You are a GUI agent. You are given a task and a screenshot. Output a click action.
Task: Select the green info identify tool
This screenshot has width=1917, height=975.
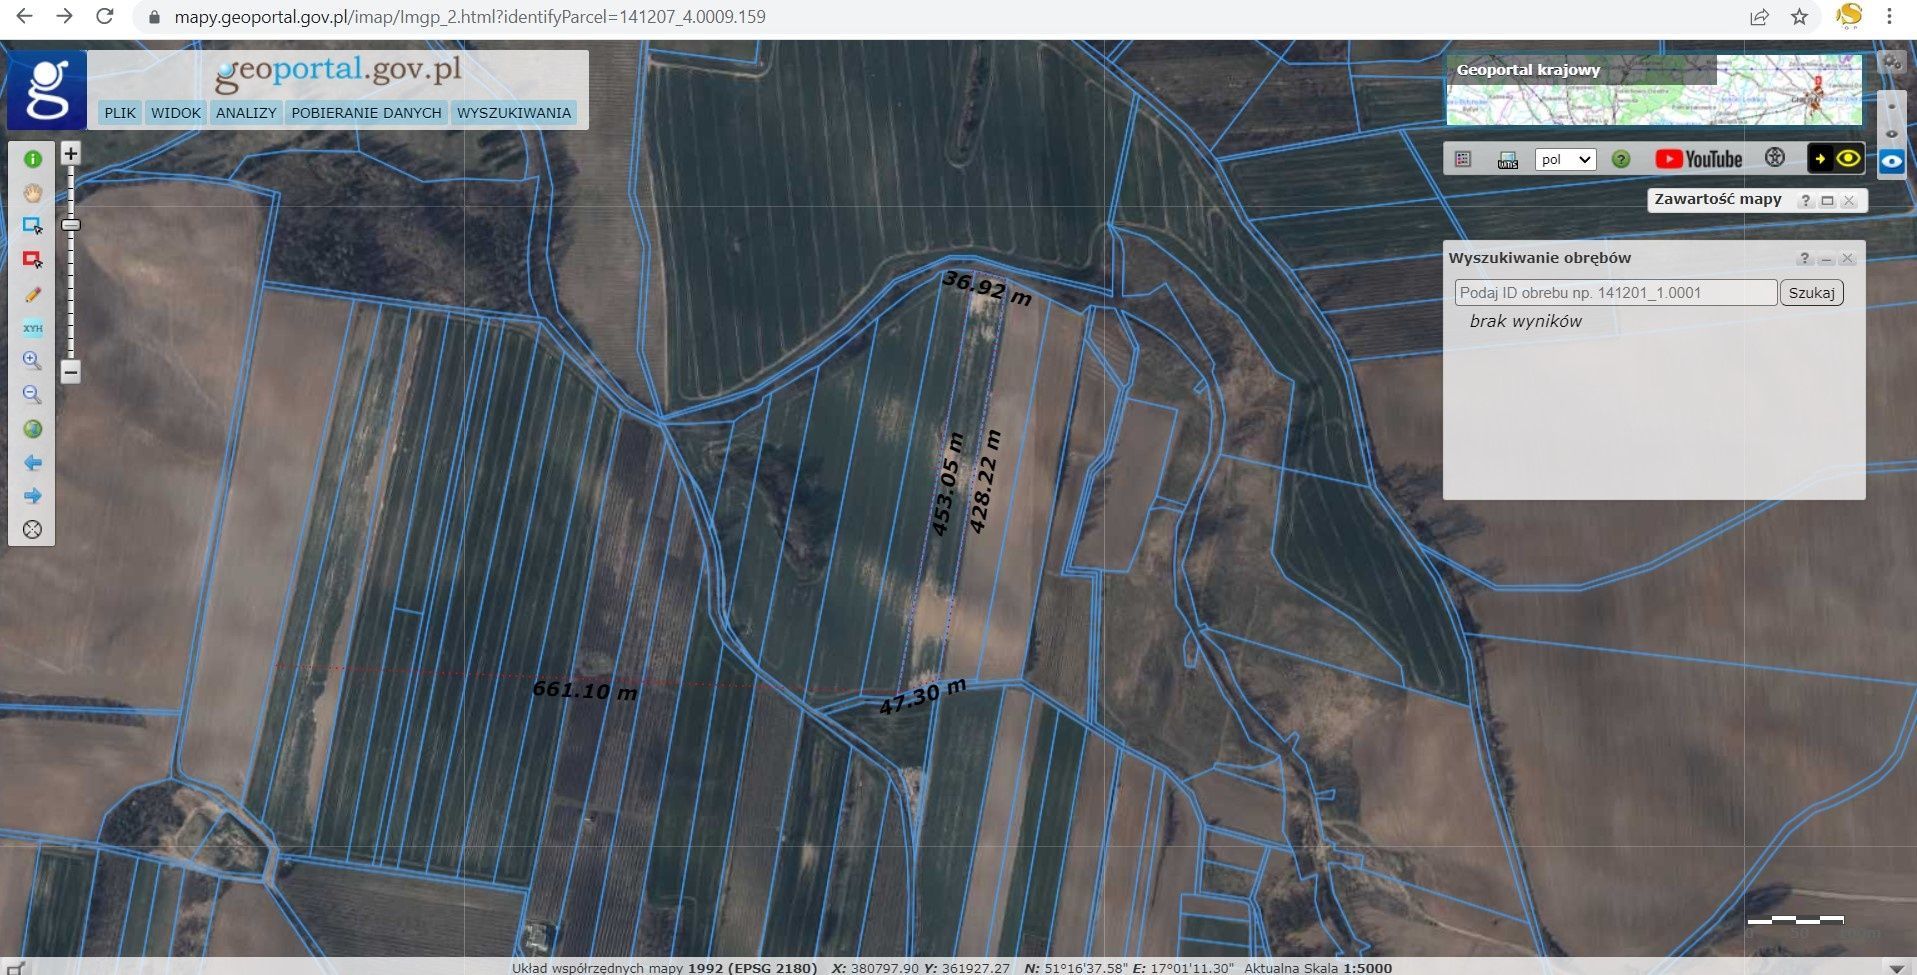[32, 159]
